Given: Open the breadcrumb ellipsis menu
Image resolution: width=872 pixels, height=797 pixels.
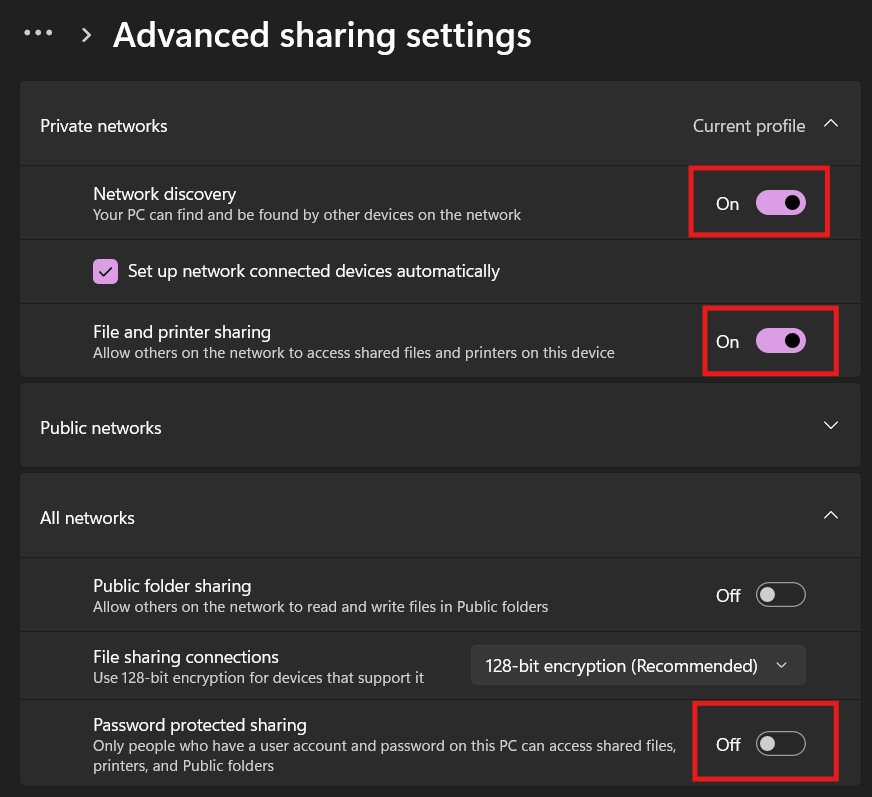Looking at the screenshot, I should click(38, 34).
